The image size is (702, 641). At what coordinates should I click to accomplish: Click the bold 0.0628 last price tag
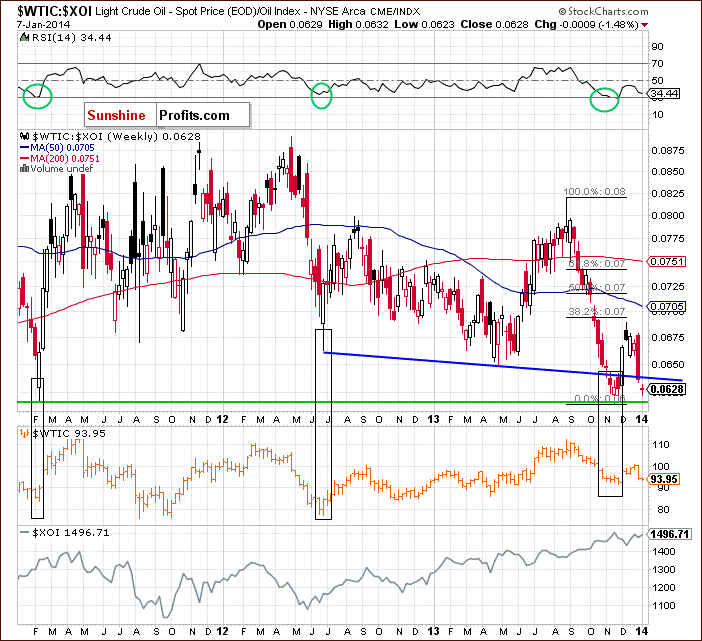point(667,389)
